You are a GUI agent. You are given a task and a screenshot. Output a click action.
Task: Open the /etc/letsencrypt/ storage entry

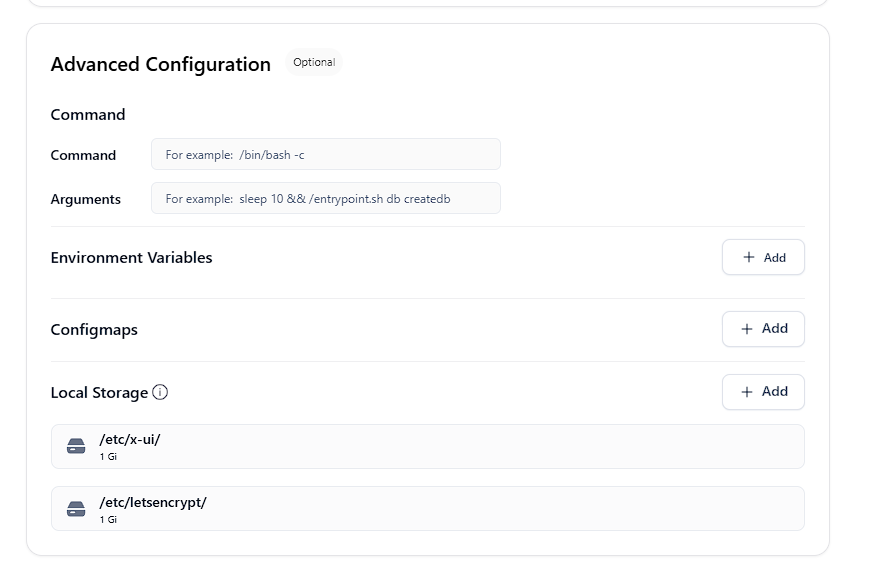pyautogui.click(x=427, y=509)
